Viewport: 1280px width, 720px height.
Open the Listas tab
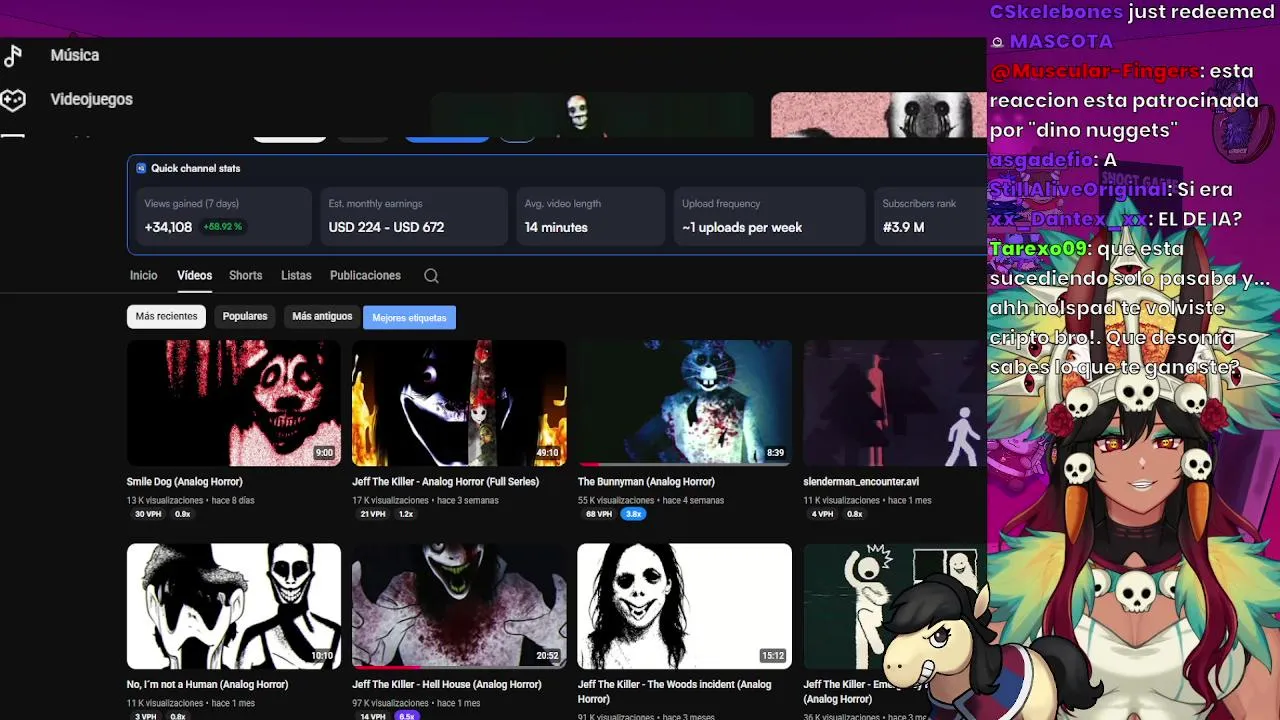click(296, 275)
